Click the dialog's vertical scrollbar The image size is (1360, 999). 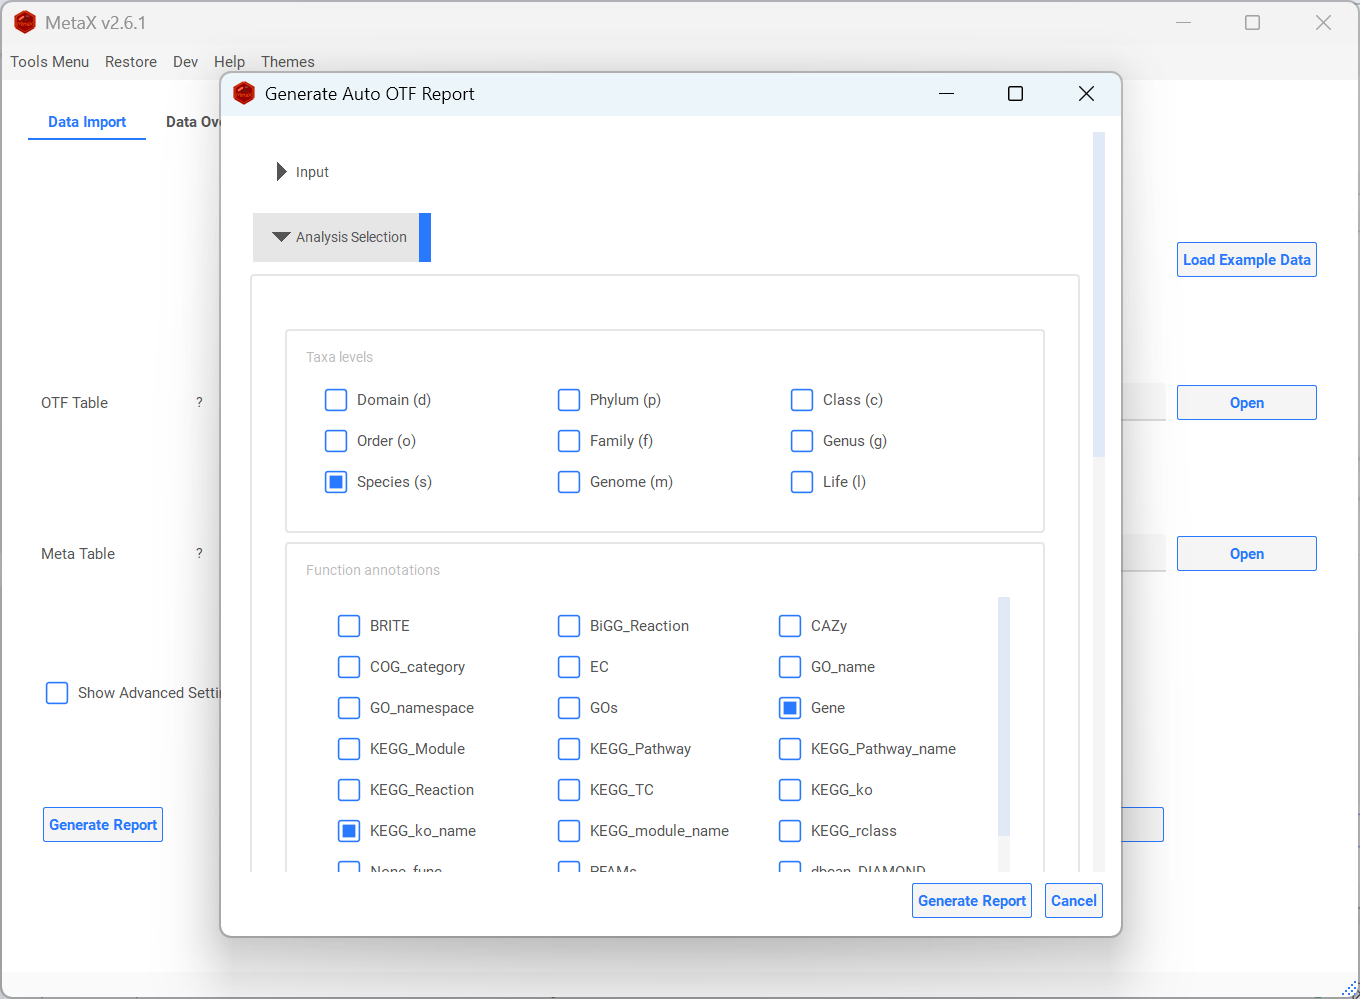click(1099, 295)
